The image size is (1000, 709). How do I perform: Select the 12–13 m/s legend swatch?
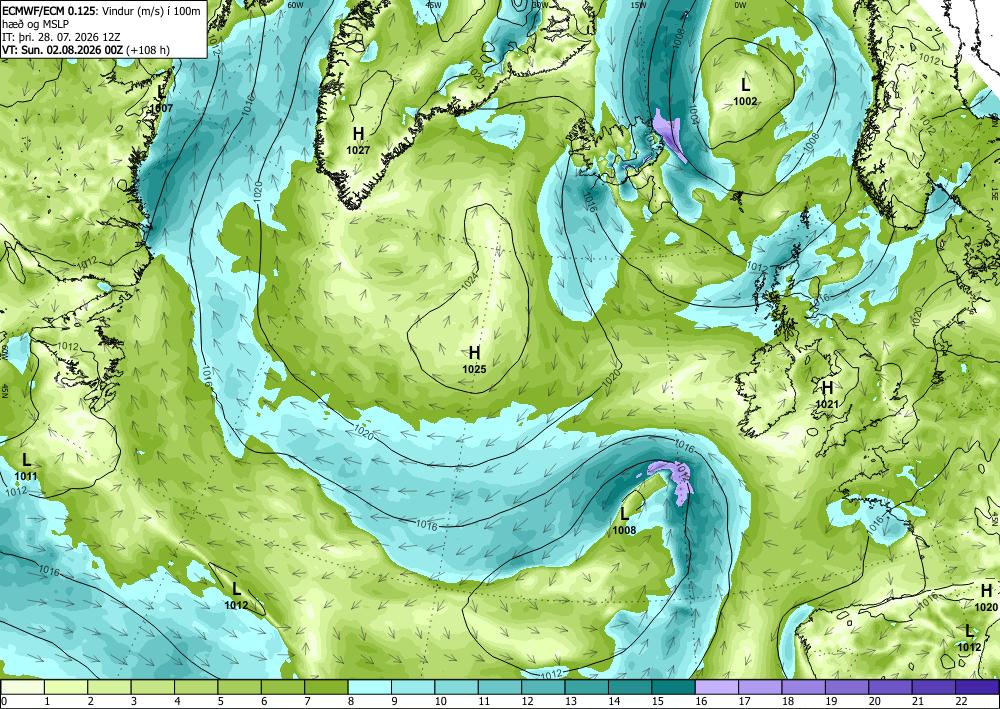click(x=543, y=687)
